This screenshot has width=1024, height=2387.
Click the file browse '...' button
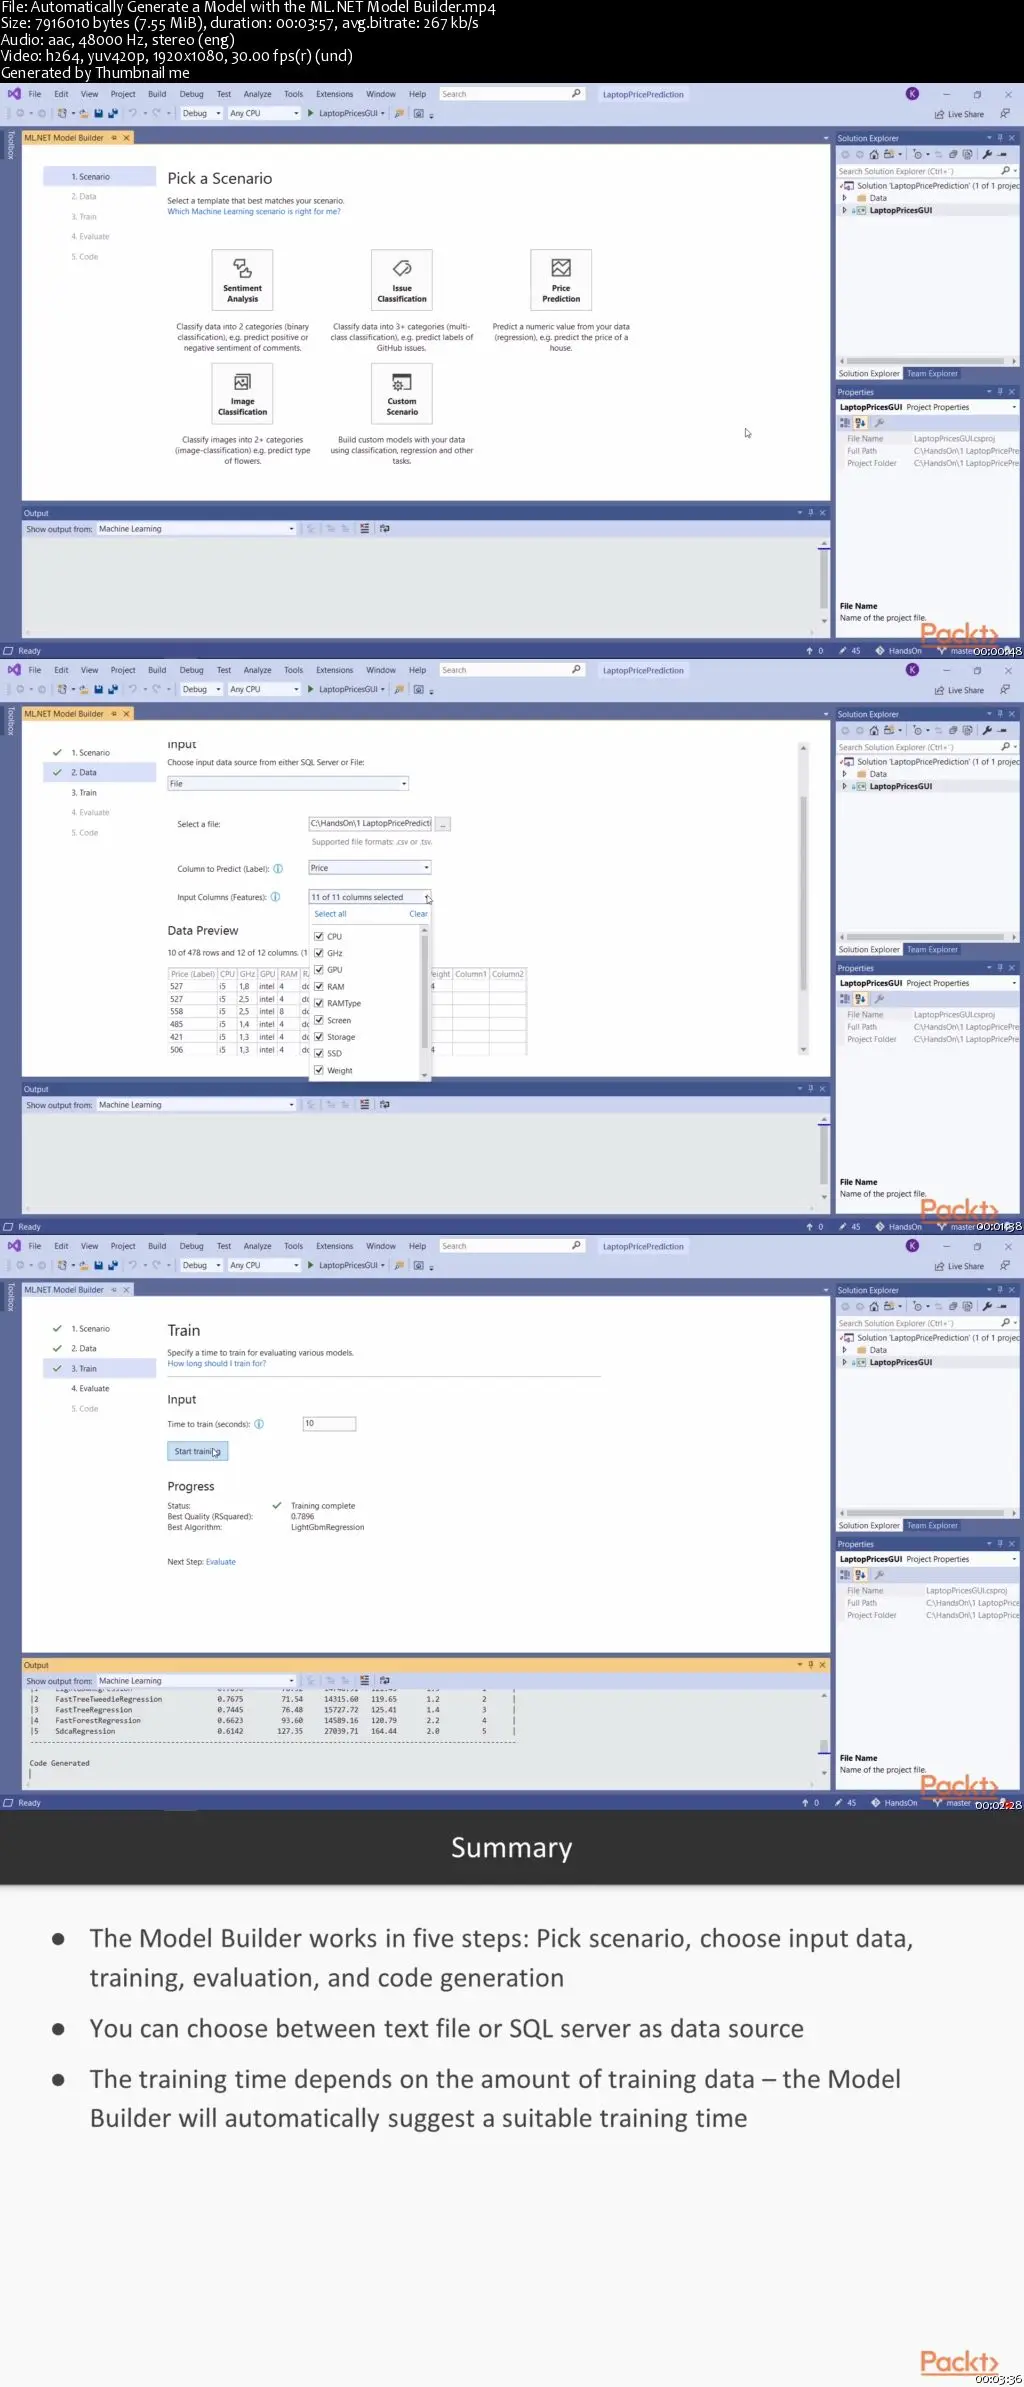click(443, 824)
